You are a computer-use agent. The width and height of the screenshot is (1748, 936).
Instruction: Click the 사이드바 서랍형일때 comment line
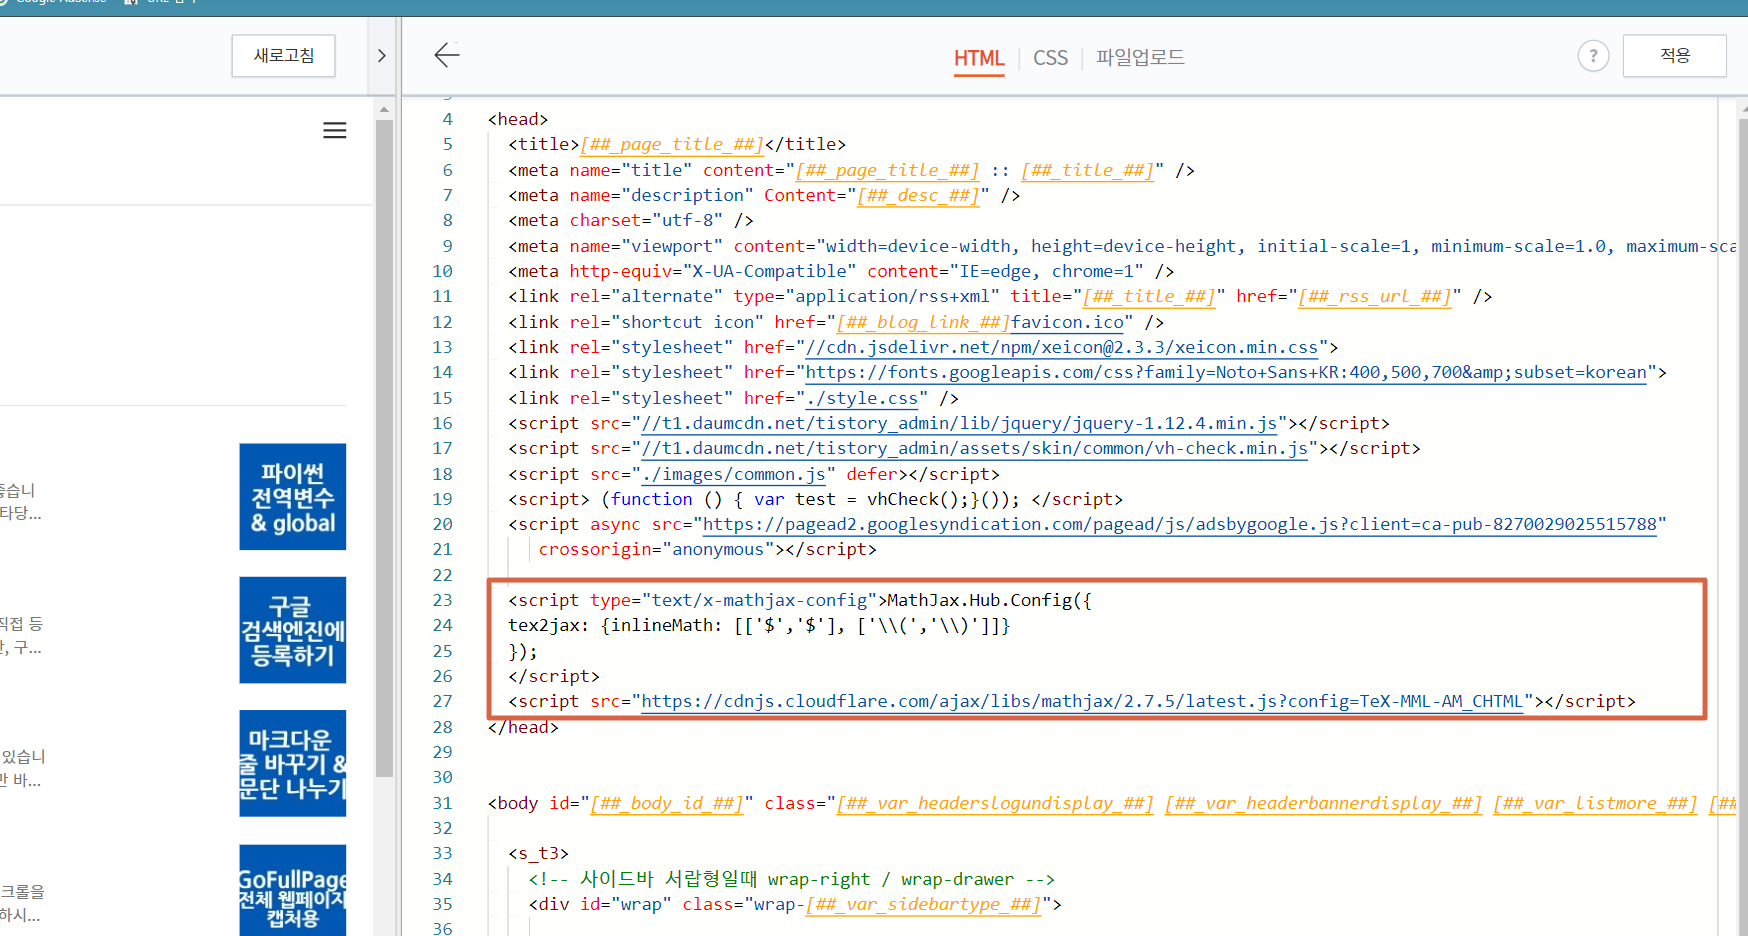(x=792, y=879)
